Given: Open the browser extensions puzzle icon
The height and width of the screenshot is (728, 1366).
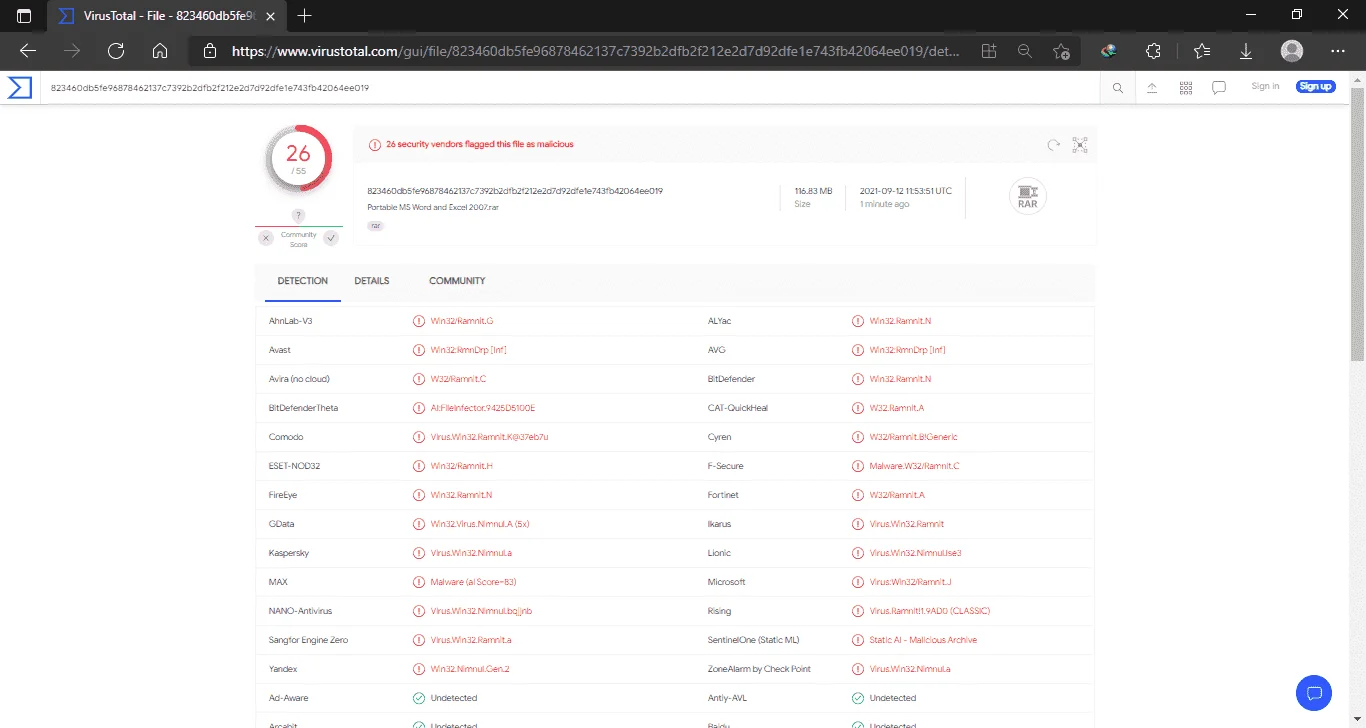Looking at the screenshot, I should point(1153,51).
